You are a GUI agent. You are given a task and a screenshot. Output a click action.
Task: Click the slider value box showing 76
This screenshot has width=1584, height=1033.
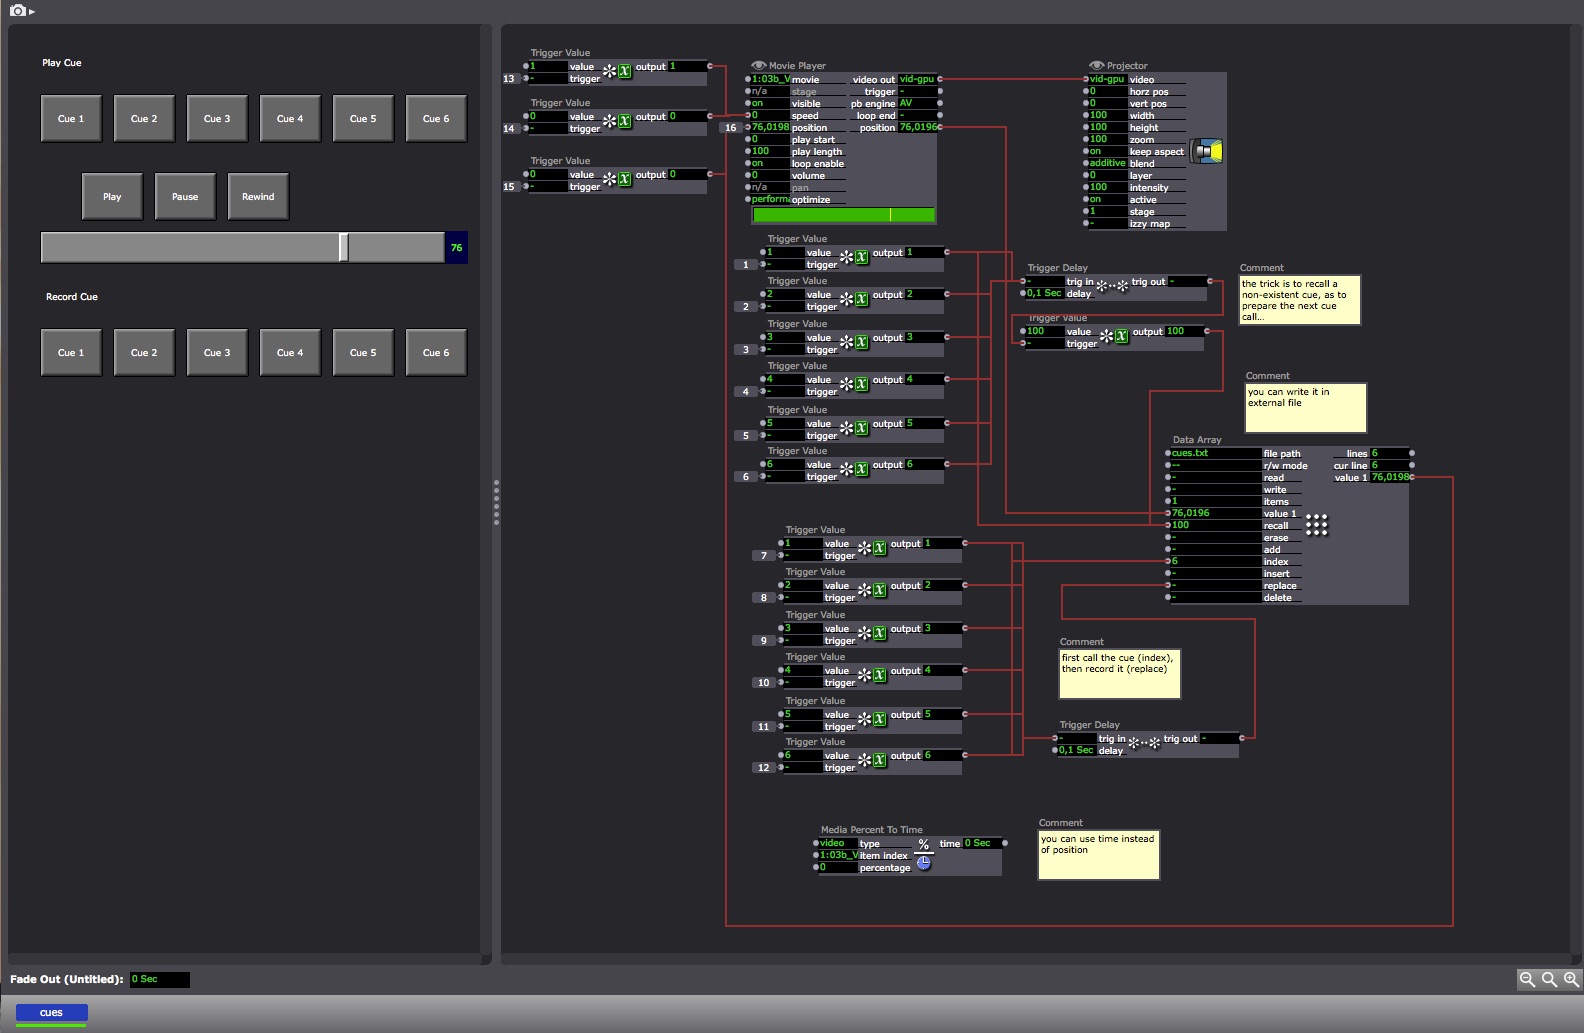456,247
